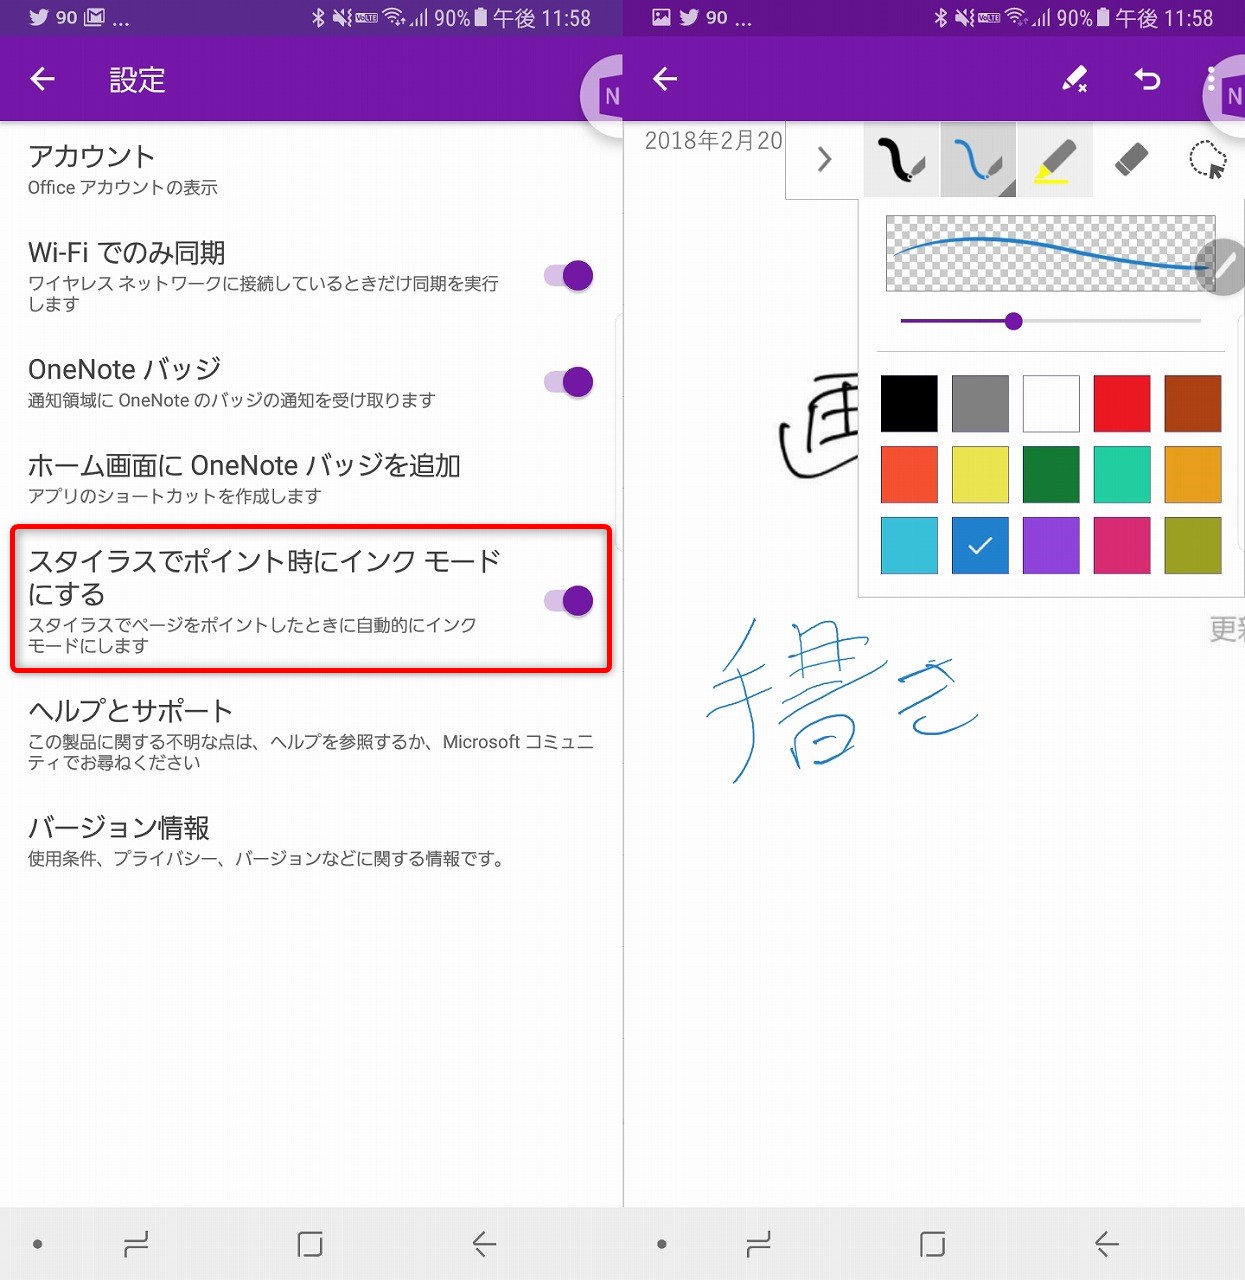
Task: Select the blue pen tool
Action: [x=978, y=160]
